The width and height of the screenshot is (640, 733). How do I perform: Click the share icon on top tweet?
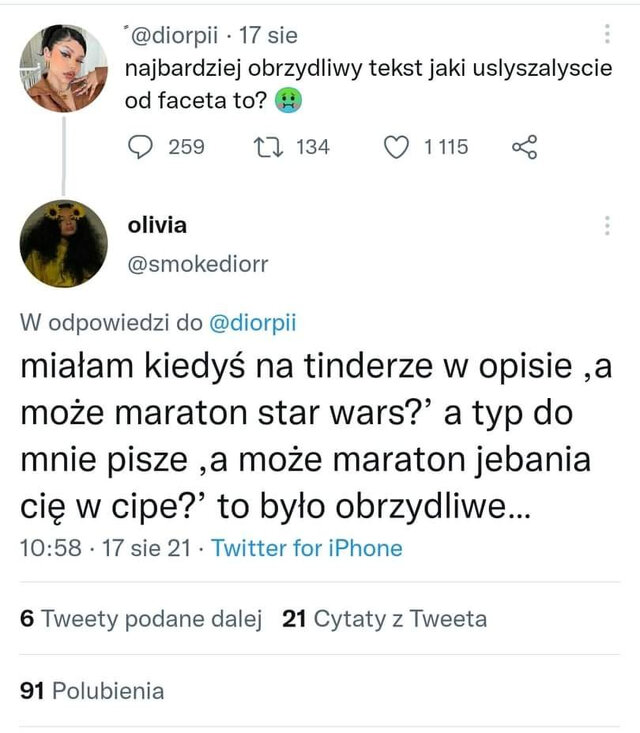[x=524, y=147]
